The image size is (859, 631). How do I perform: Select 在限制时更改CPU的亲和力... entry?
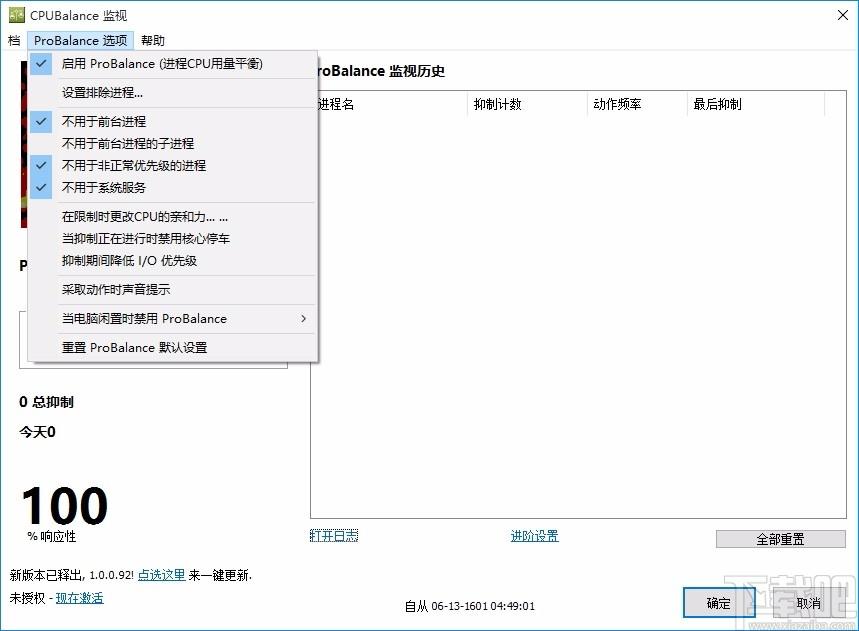coord(172,217)
